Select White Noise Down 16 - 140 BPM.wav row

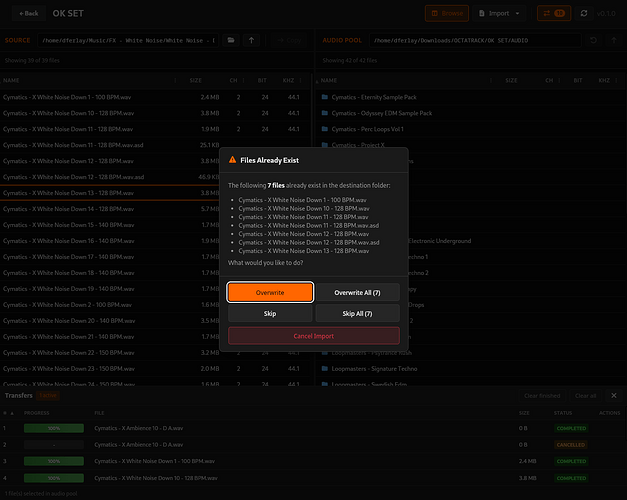[x=155, y=241]
